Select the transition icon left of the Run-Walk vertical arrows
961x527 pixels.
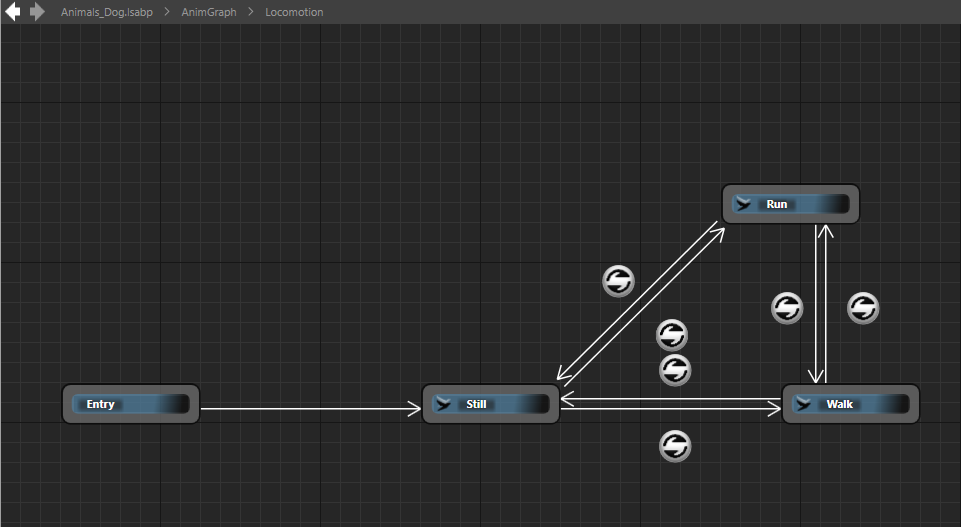click(x=787, y=308)
